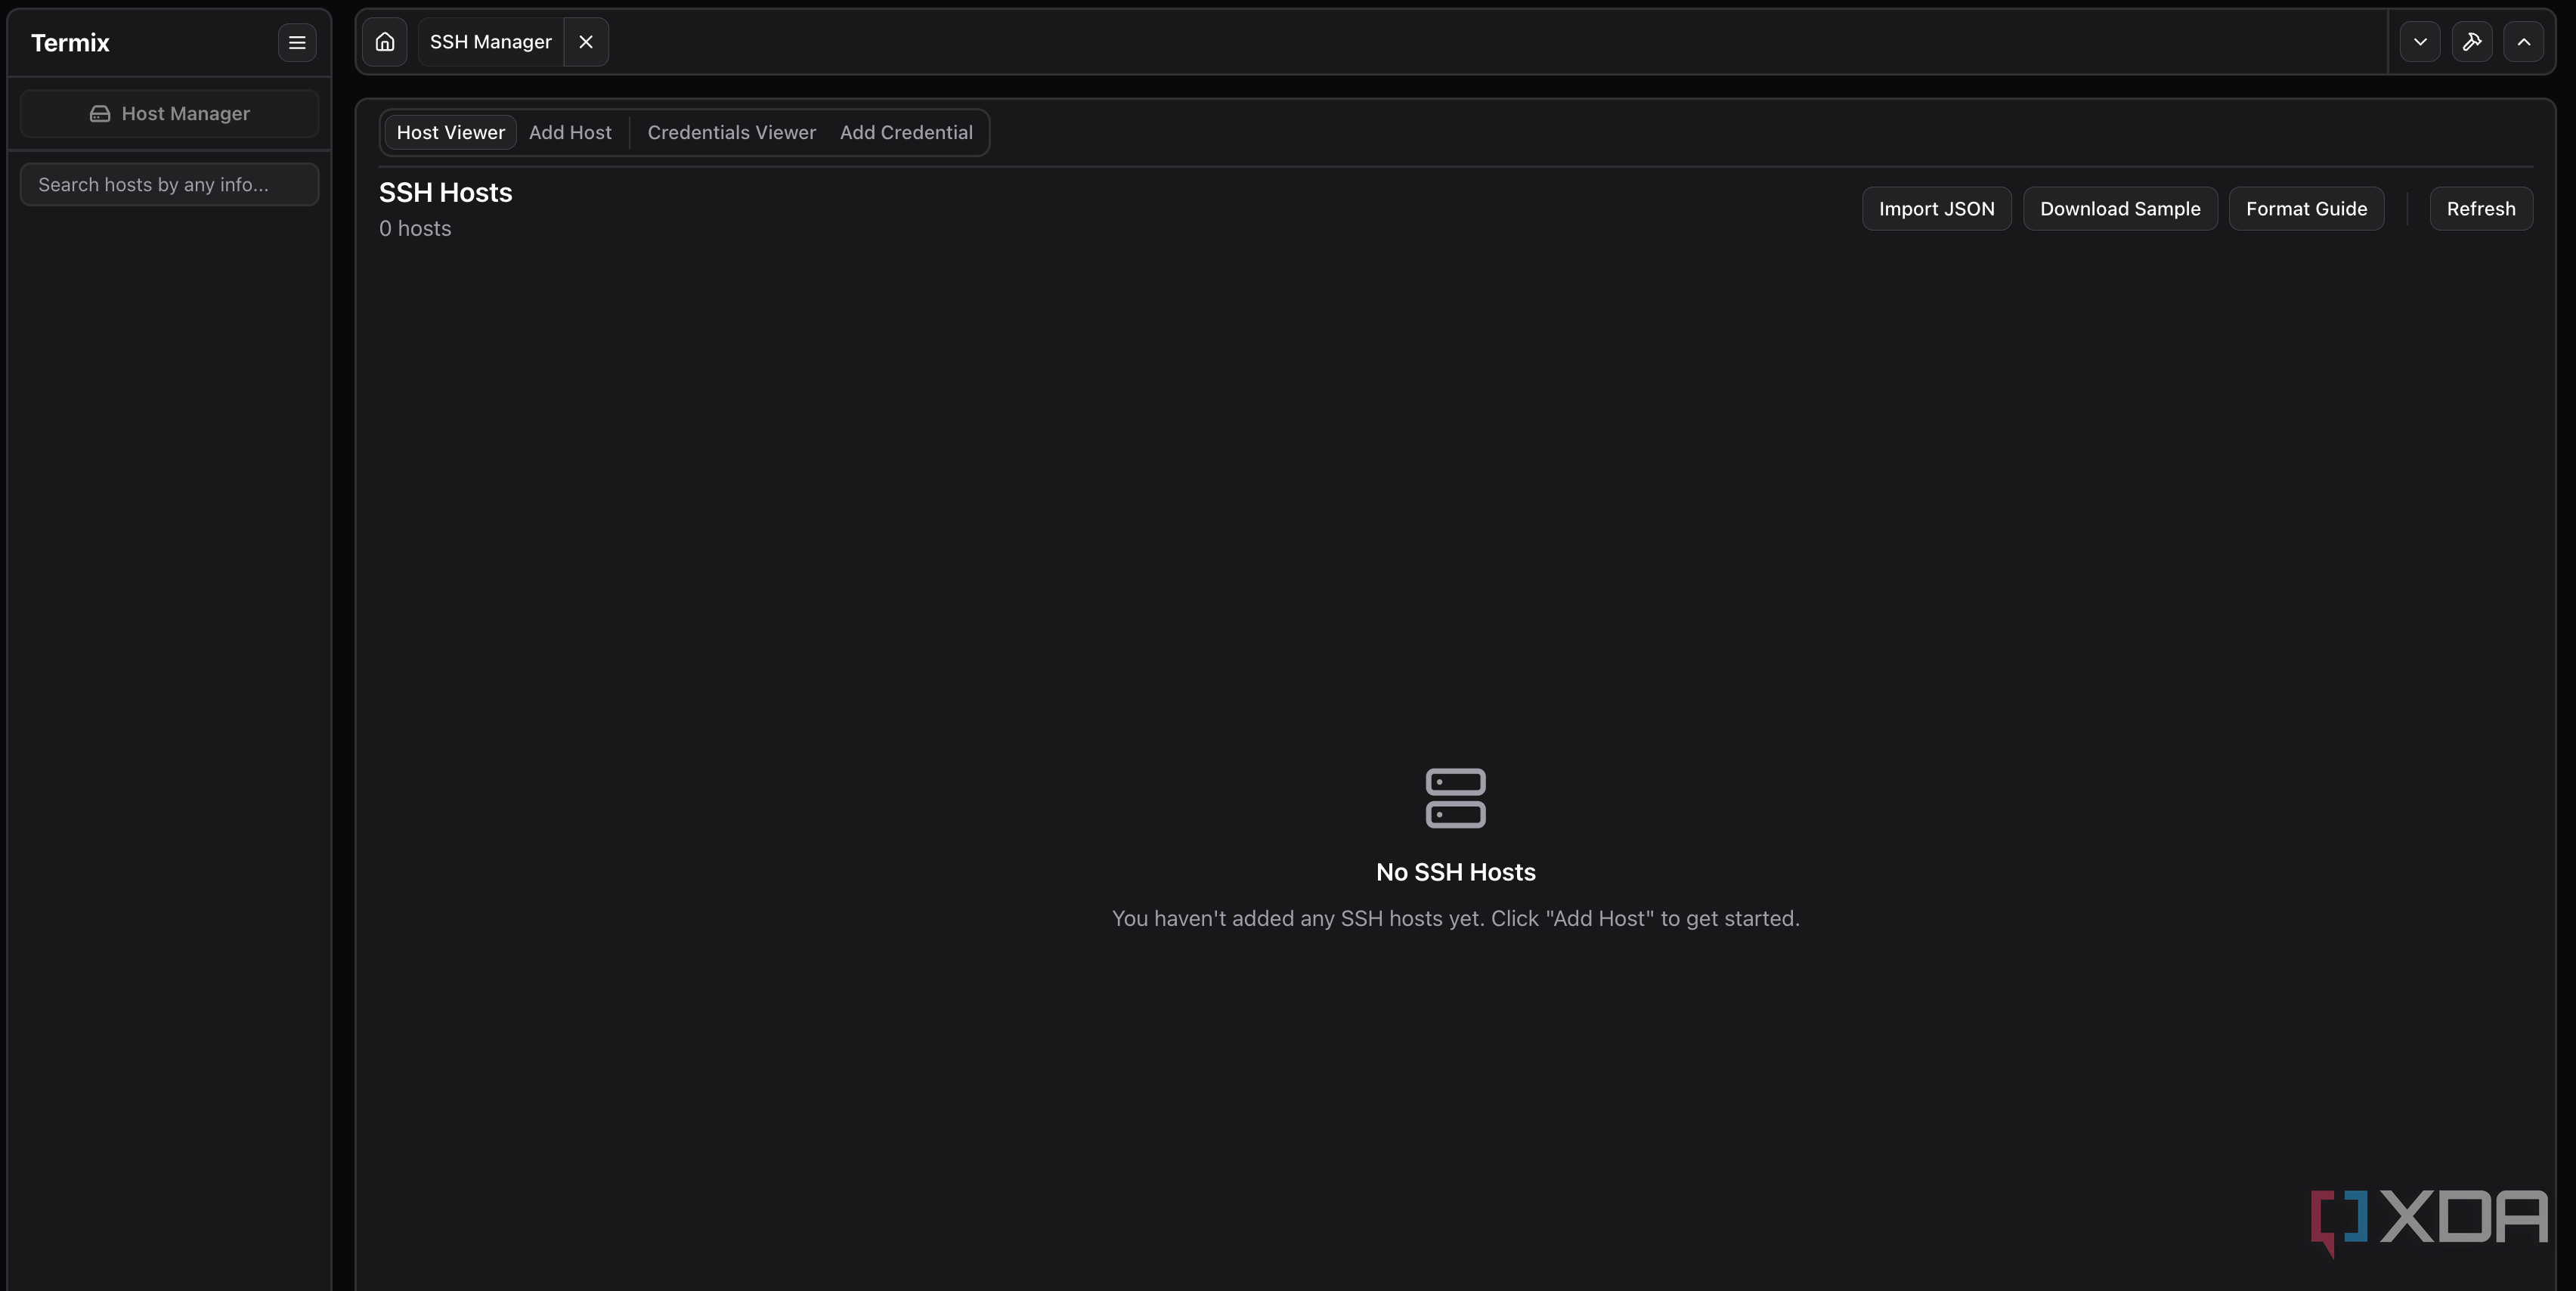The height and width of the screenshot is (1291, 2576).
Task: Click the empty-state server icon
Action: [x=1456, y=798]
